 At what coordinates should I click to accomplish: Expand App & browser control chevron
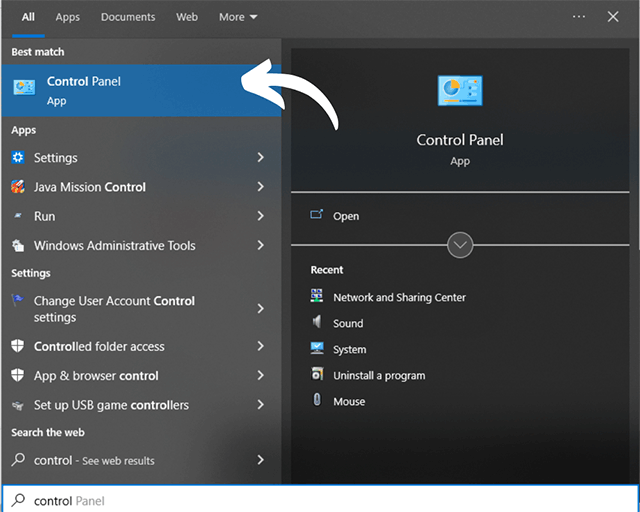[x=260, y=376]
